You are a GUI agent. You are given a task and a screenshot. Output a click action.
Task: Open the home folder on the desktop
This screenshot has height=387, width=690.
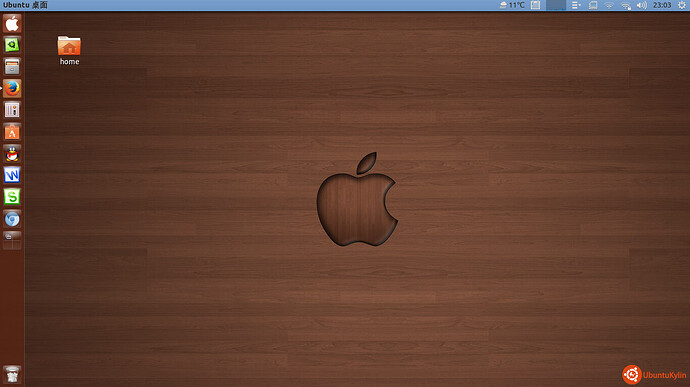(x=69, y=51)
